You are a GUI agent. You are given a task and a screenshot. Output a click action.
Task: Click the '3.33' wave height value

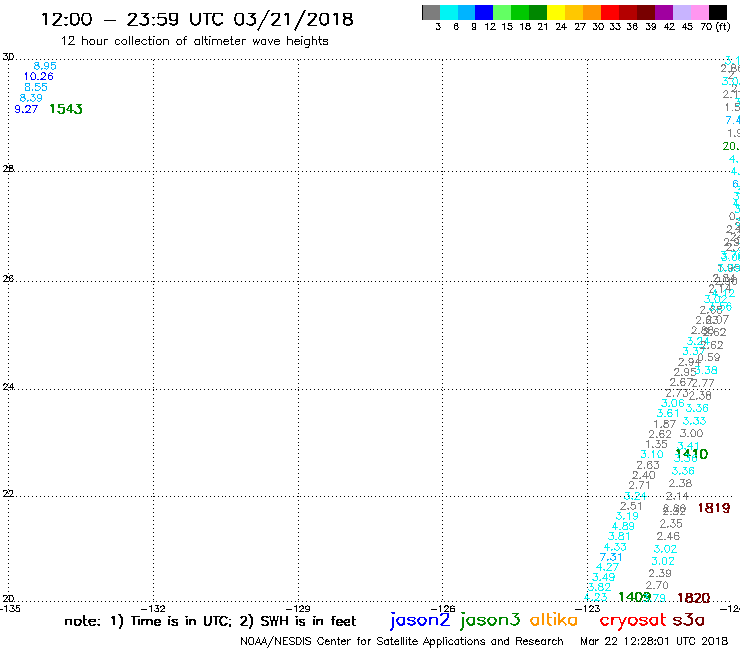click(694, 421)
